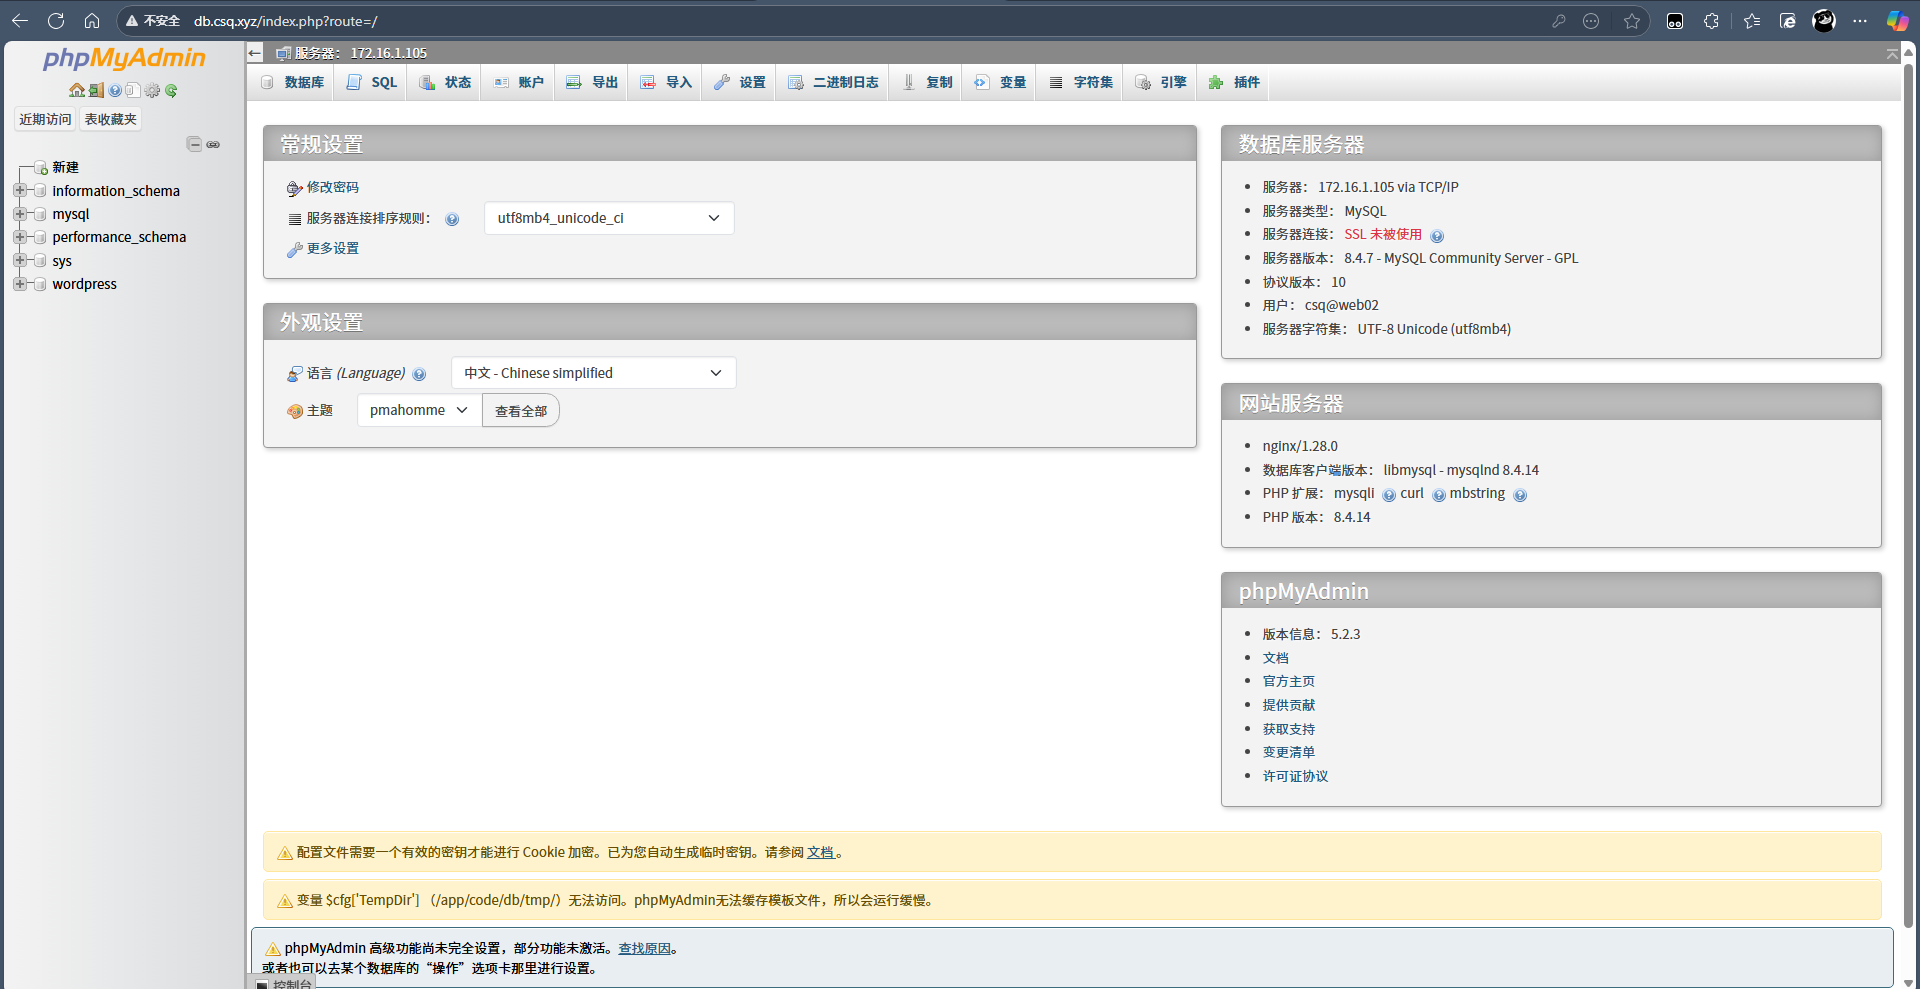Click the new database icon beside 新建
The image size is (1920, 989).
click(41, 168)
